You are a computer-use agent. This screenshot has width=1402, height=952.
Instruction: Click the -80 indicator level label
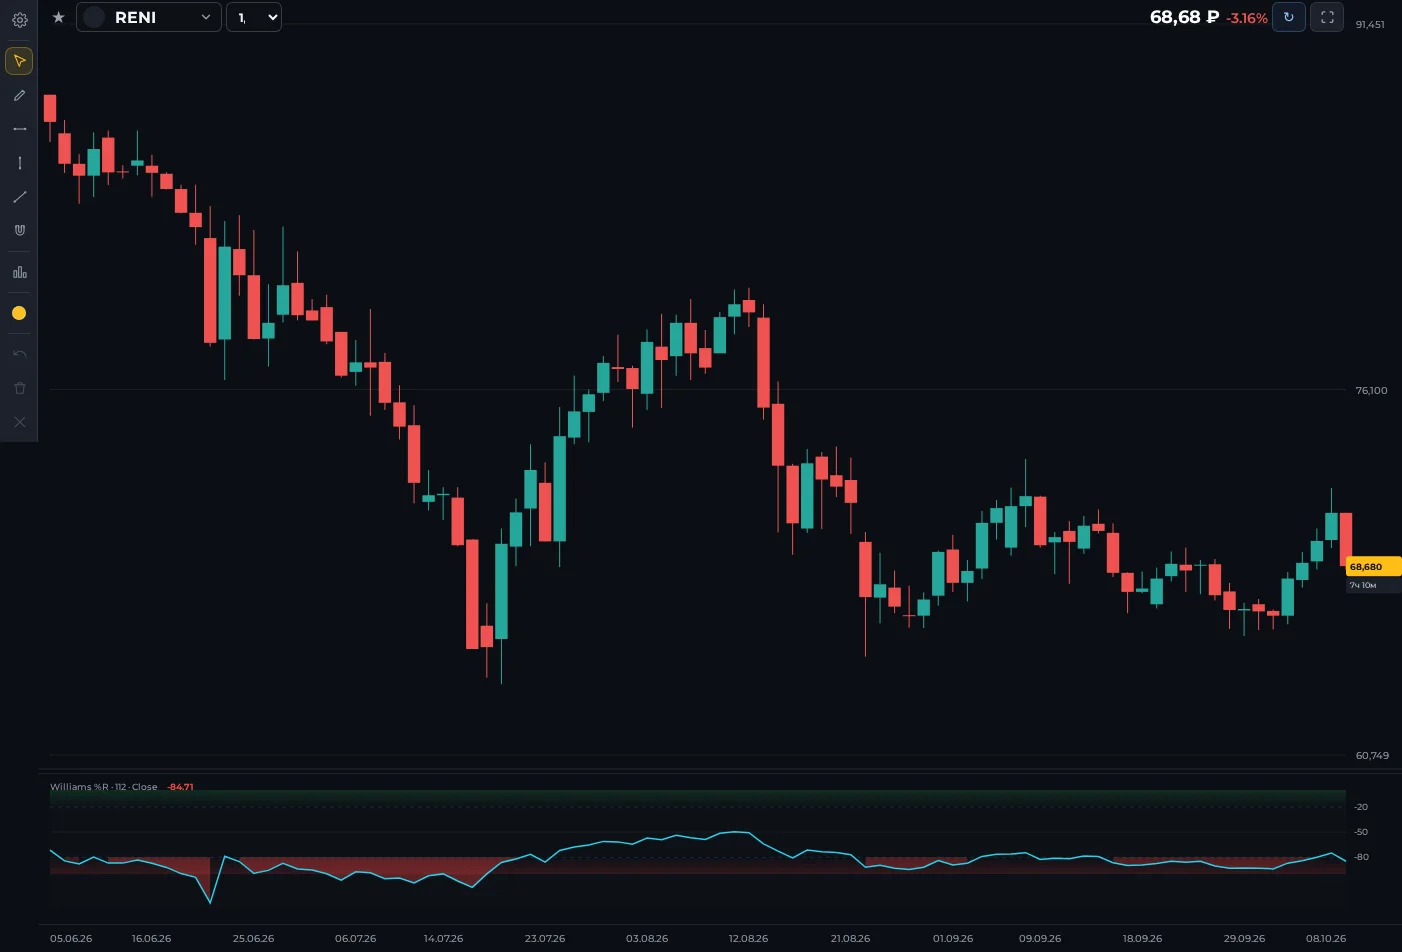coord(1361,857)
